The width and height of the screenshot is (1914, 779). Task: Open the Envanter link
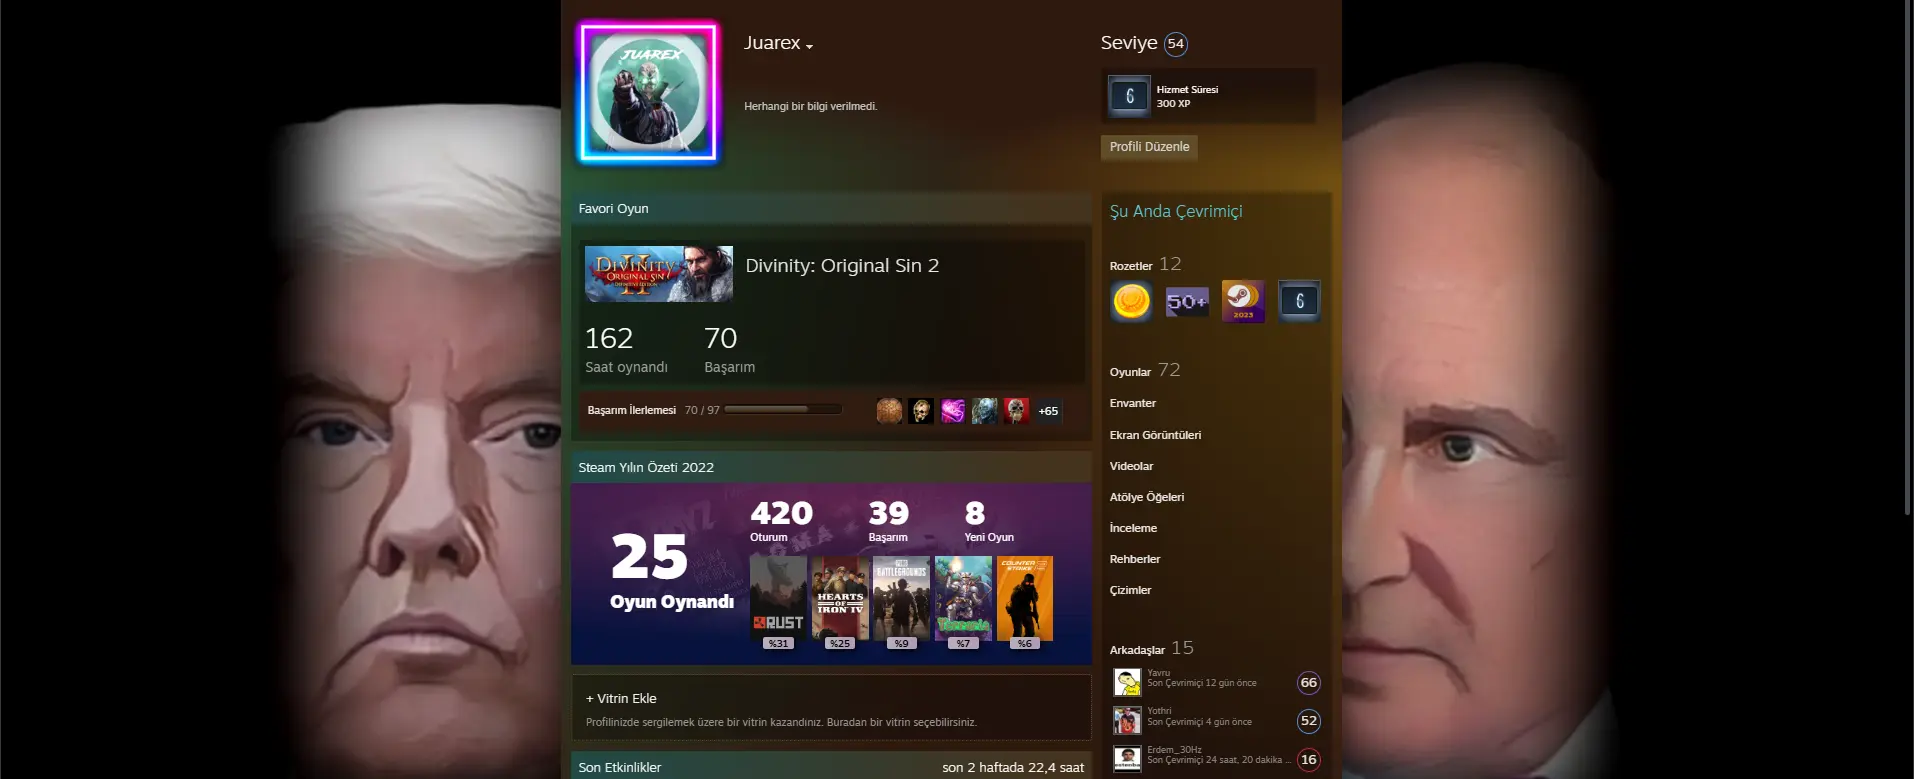(x=1133, y=404)
